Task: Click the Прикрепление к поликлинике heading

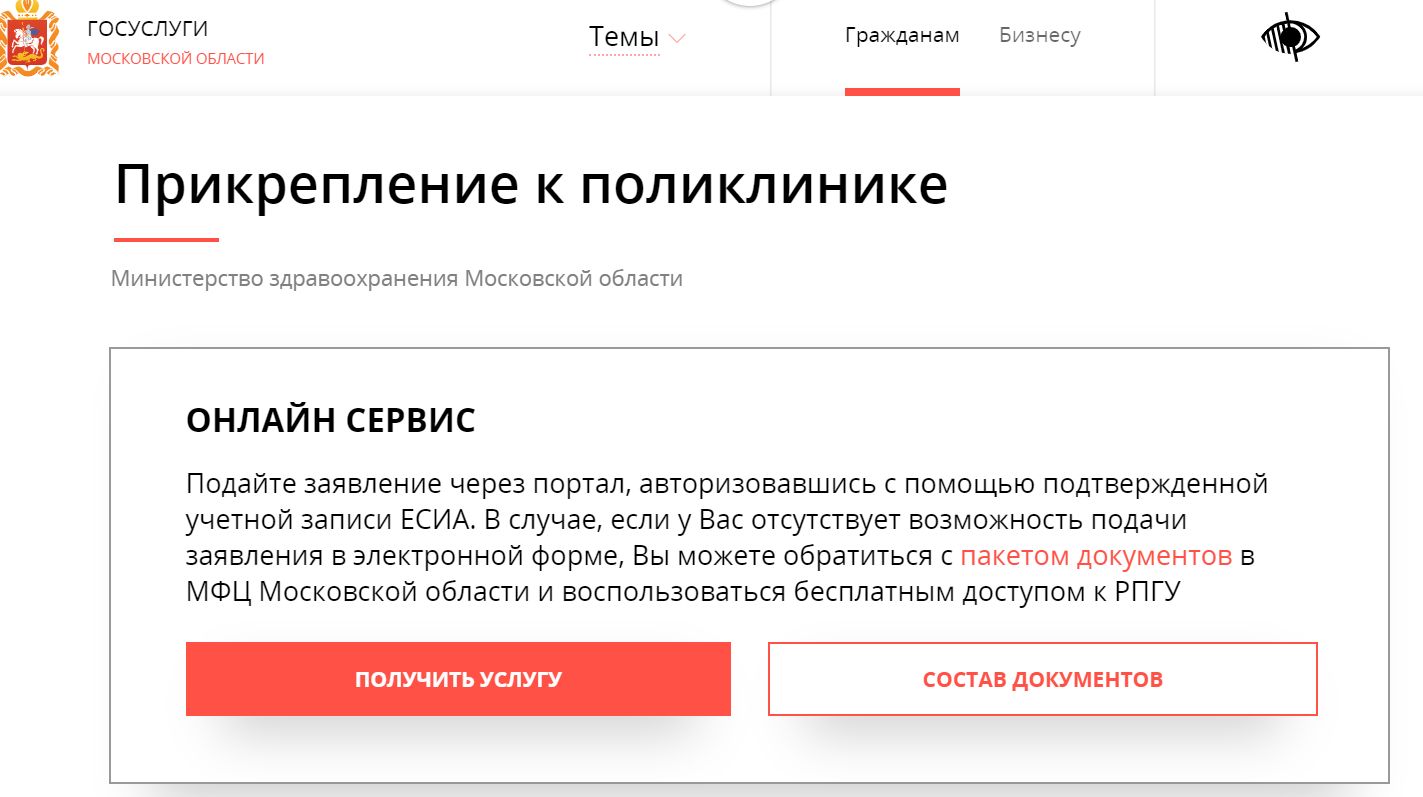Action: click(x=531, y=184)
